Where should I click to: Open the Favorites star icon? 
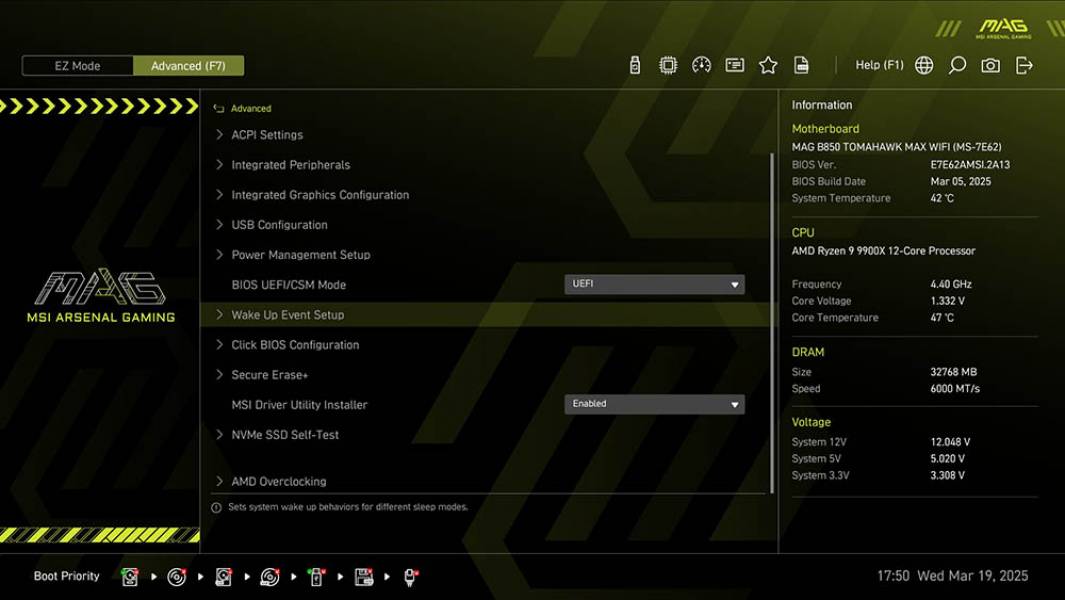coord(768,65)
